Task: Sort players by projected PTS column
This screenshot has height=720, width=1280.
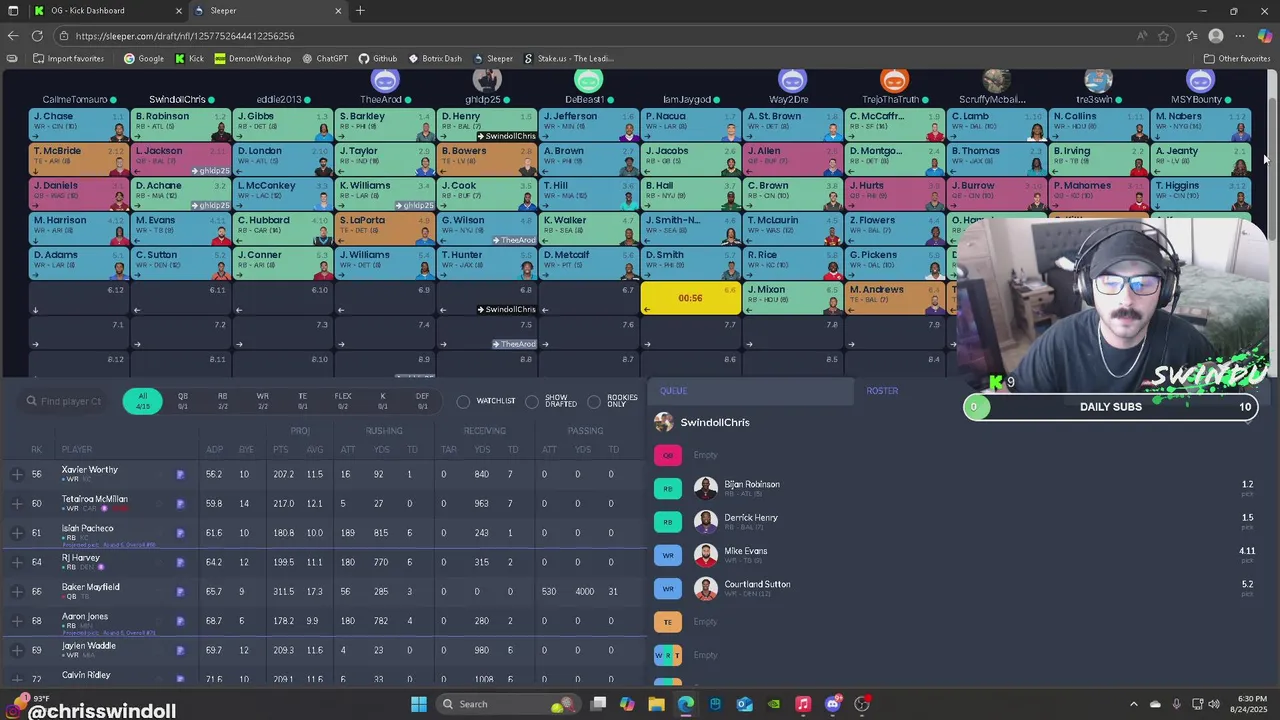Action: coord(280,450)
